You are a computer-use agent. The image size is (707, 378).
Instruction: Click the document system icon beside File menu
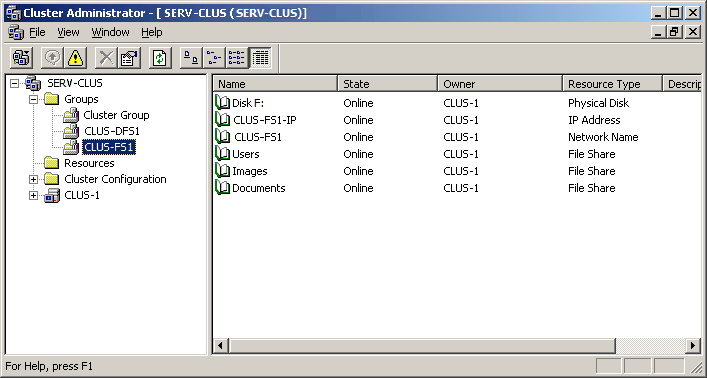coord(16,32)
